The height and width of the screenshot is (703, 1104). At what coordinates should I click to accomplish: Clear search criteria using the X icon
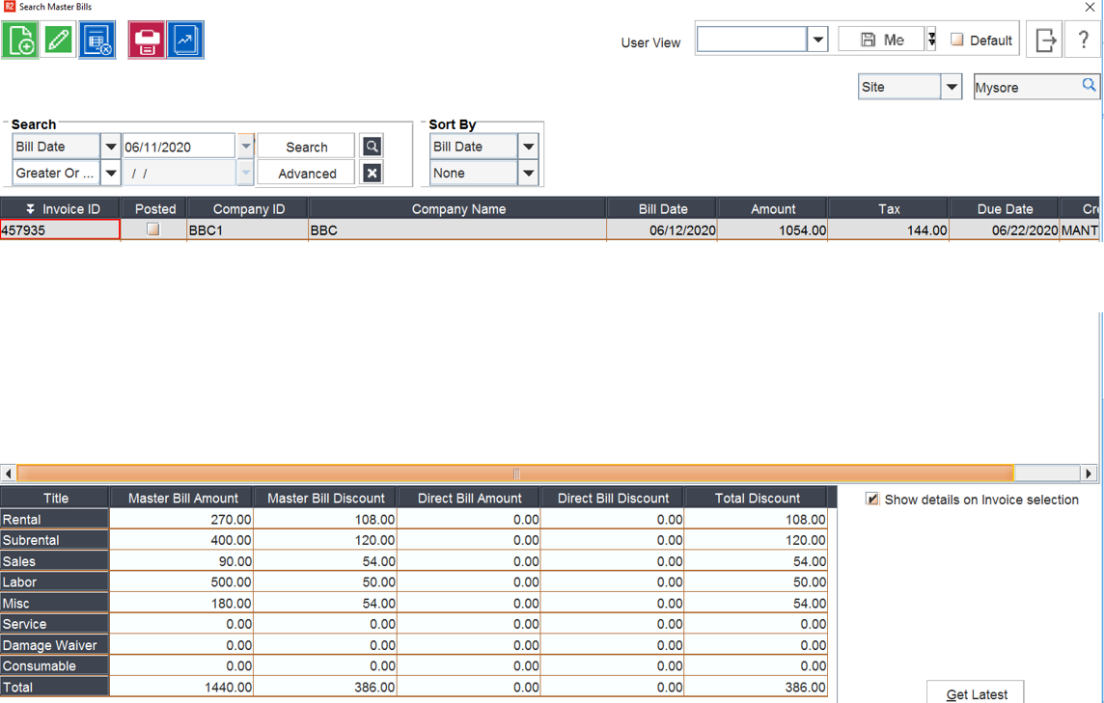pyautogui.click(x=371, y=172)
